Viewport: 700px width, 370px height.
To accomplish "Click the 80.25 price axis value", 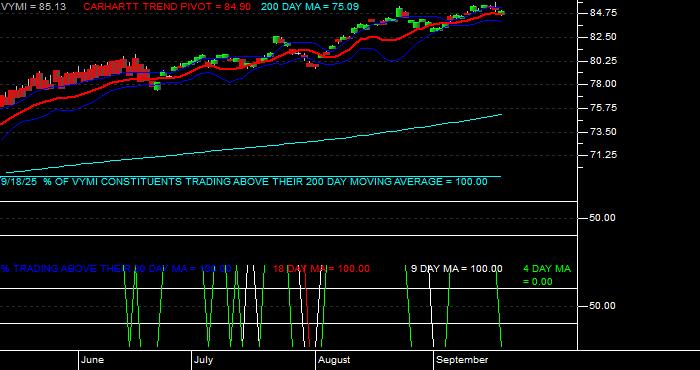I will coord(603,60).
